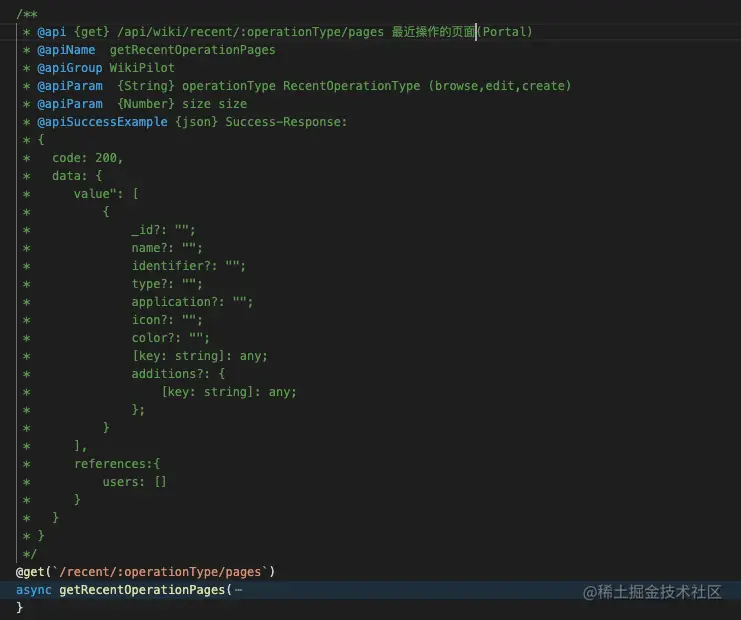Expand the folded getRecentOperationPages body ellipsis

coord(238,590)
